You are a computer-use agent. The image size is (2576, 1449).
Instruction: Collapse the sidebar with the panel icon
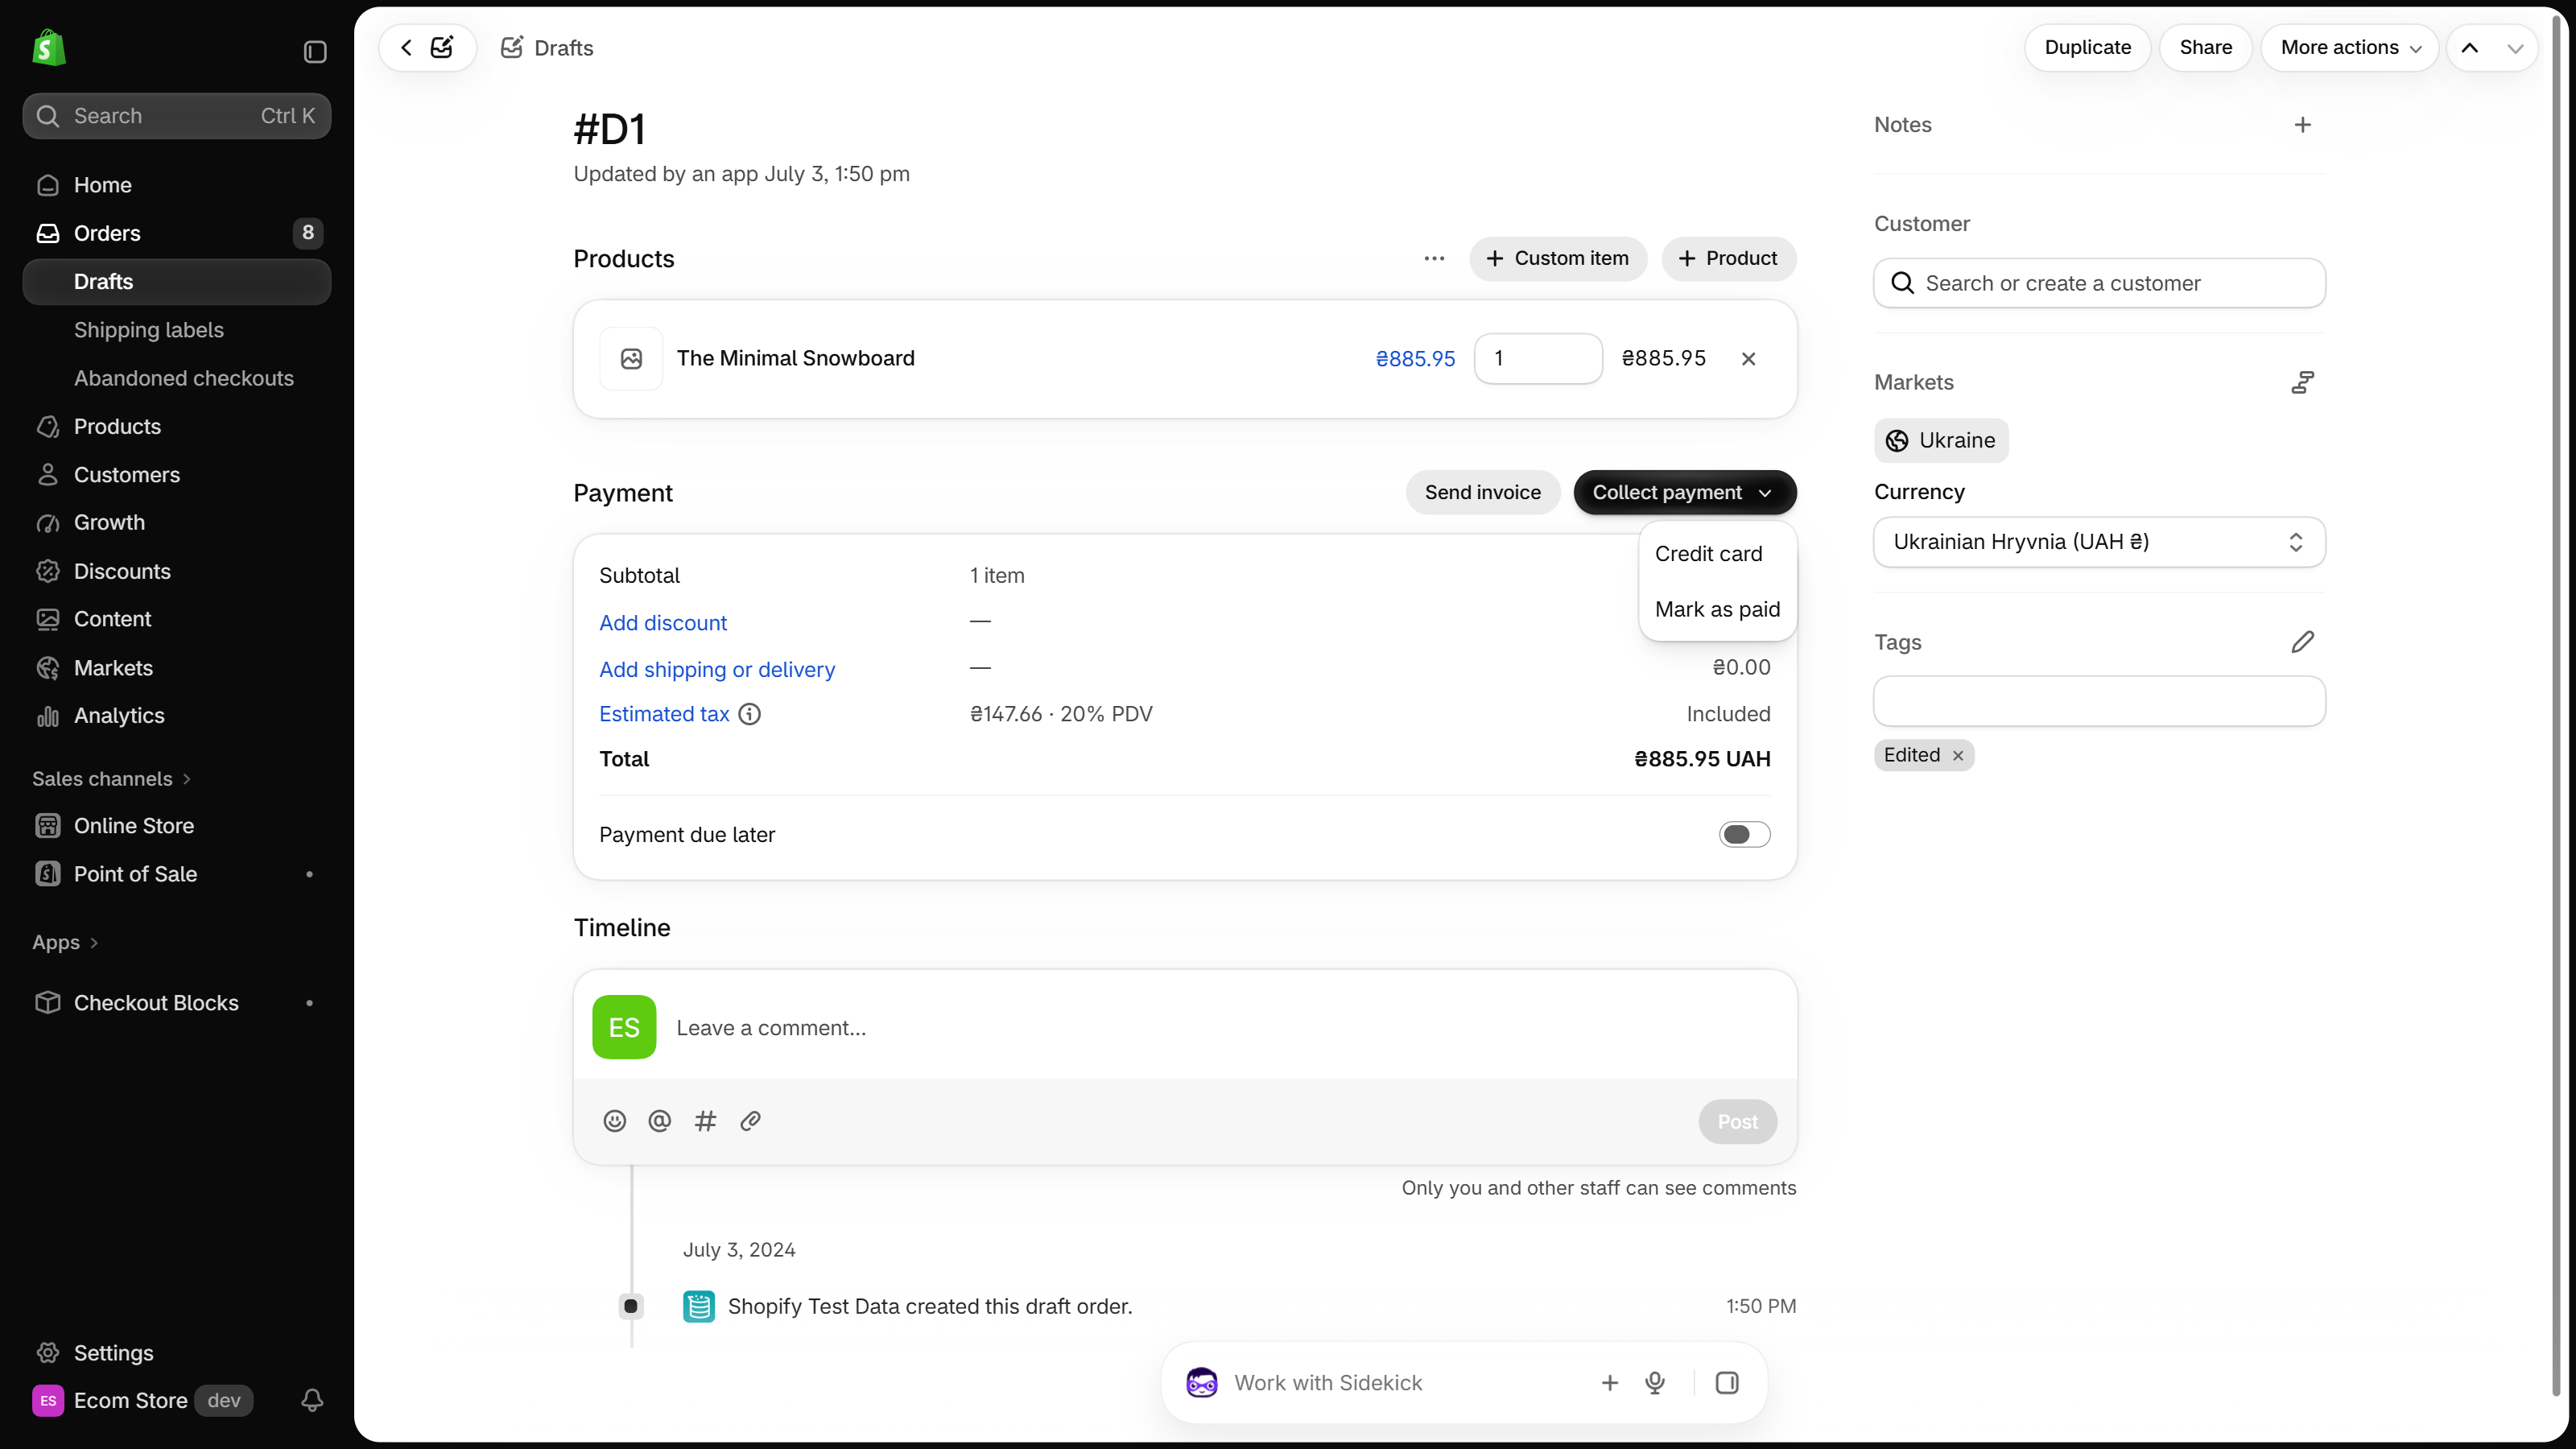[x=315, y=51]
